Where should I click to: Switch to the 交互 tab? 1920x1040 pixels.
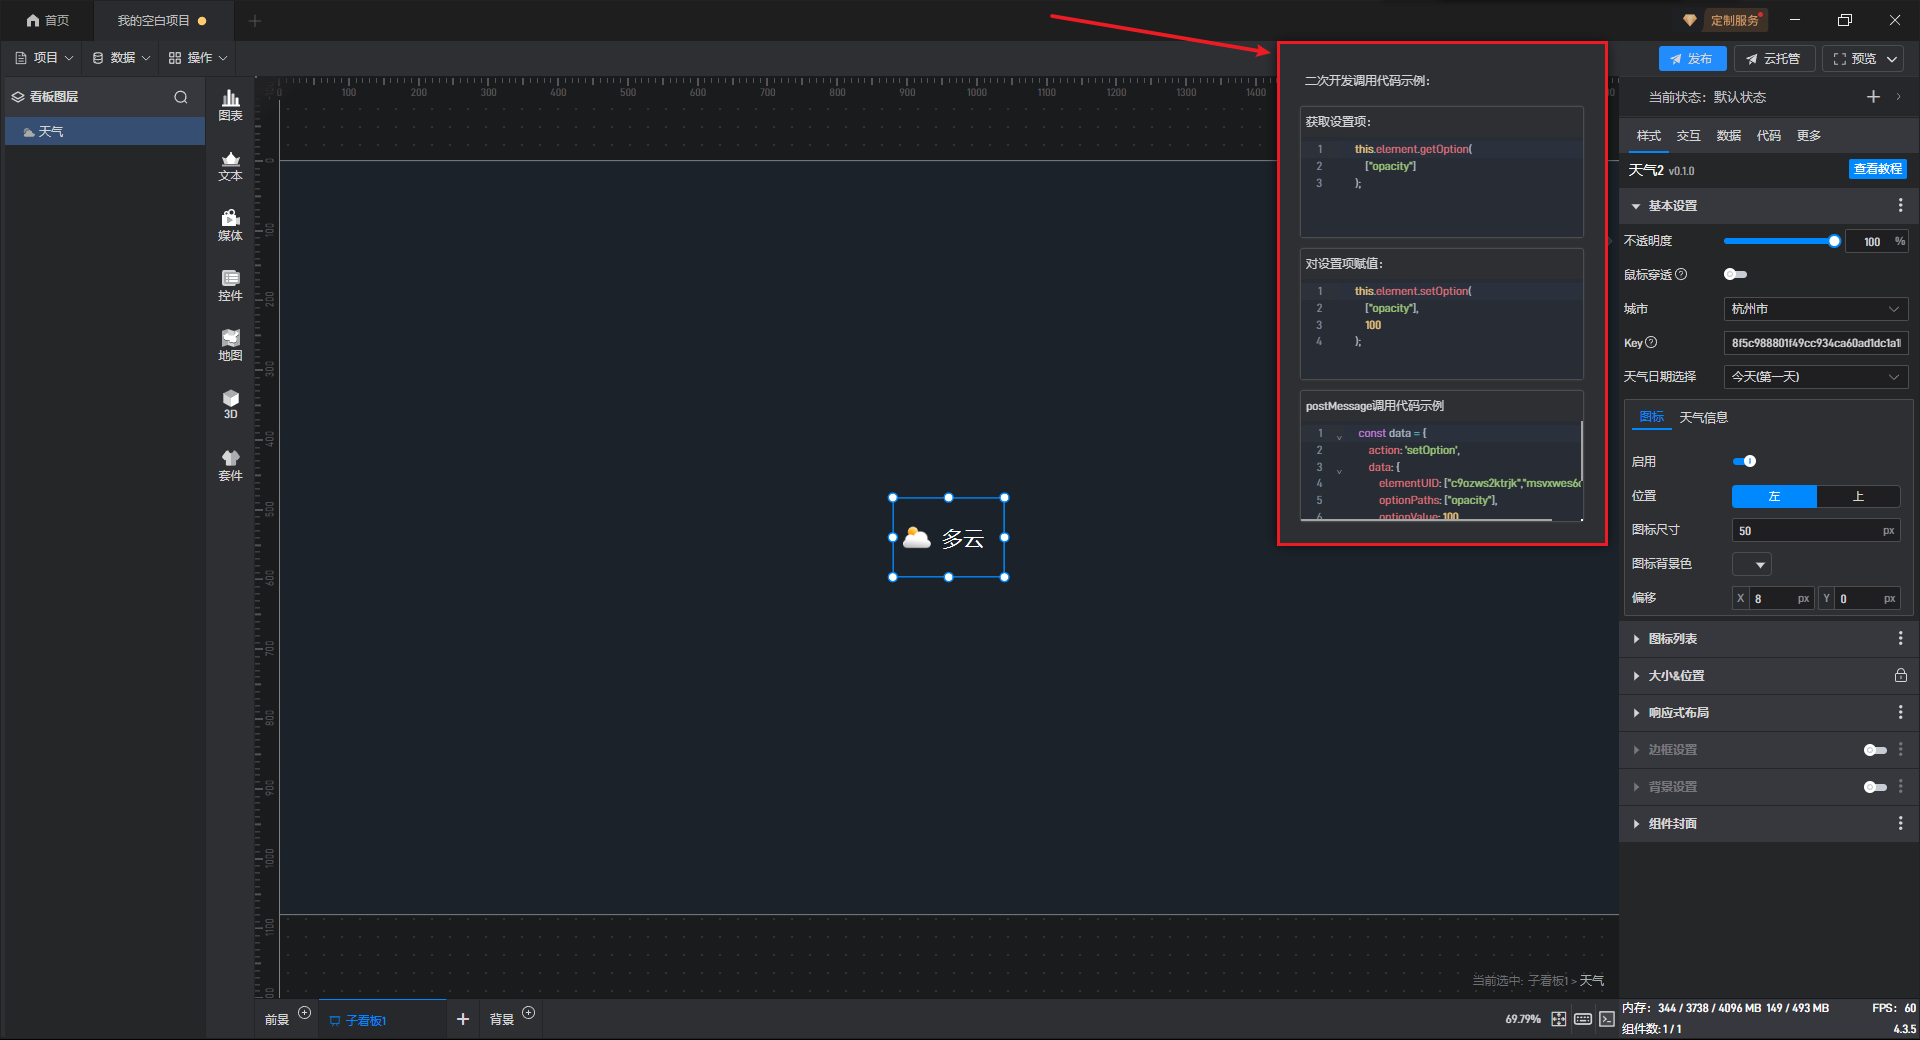[x=1688, y=136]
